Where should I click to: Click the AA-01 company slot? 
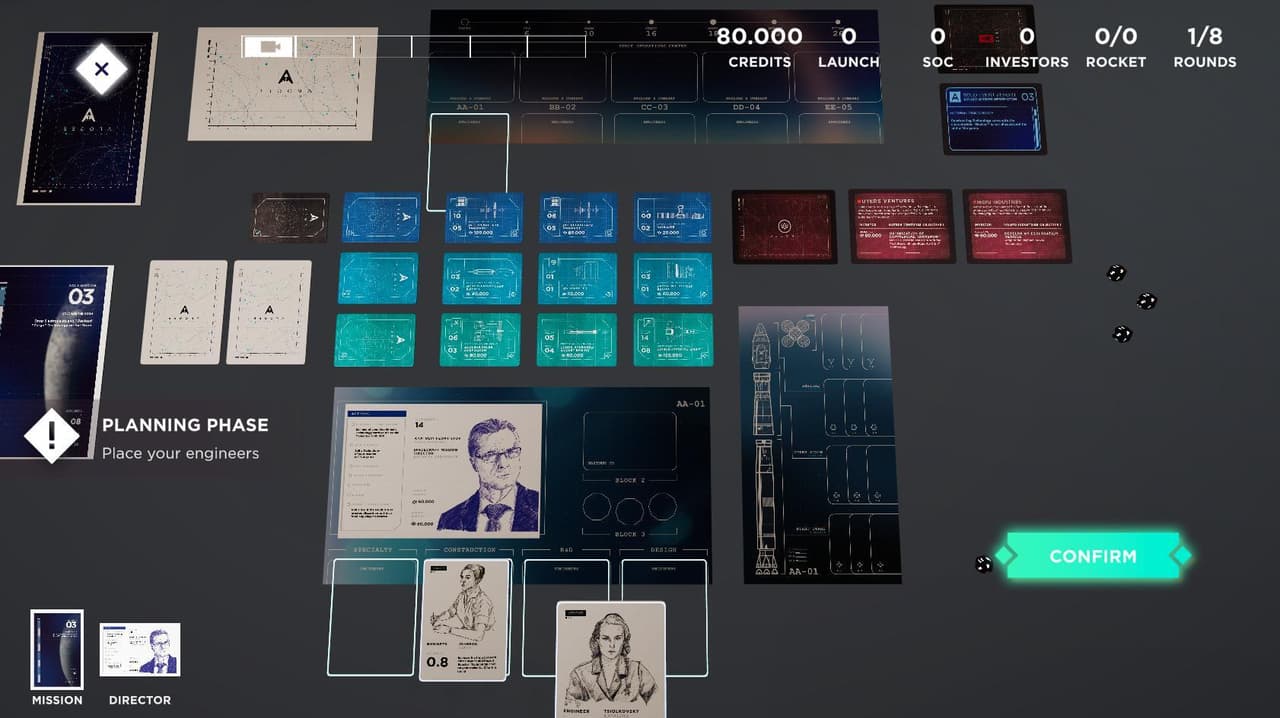pos(470,161)
